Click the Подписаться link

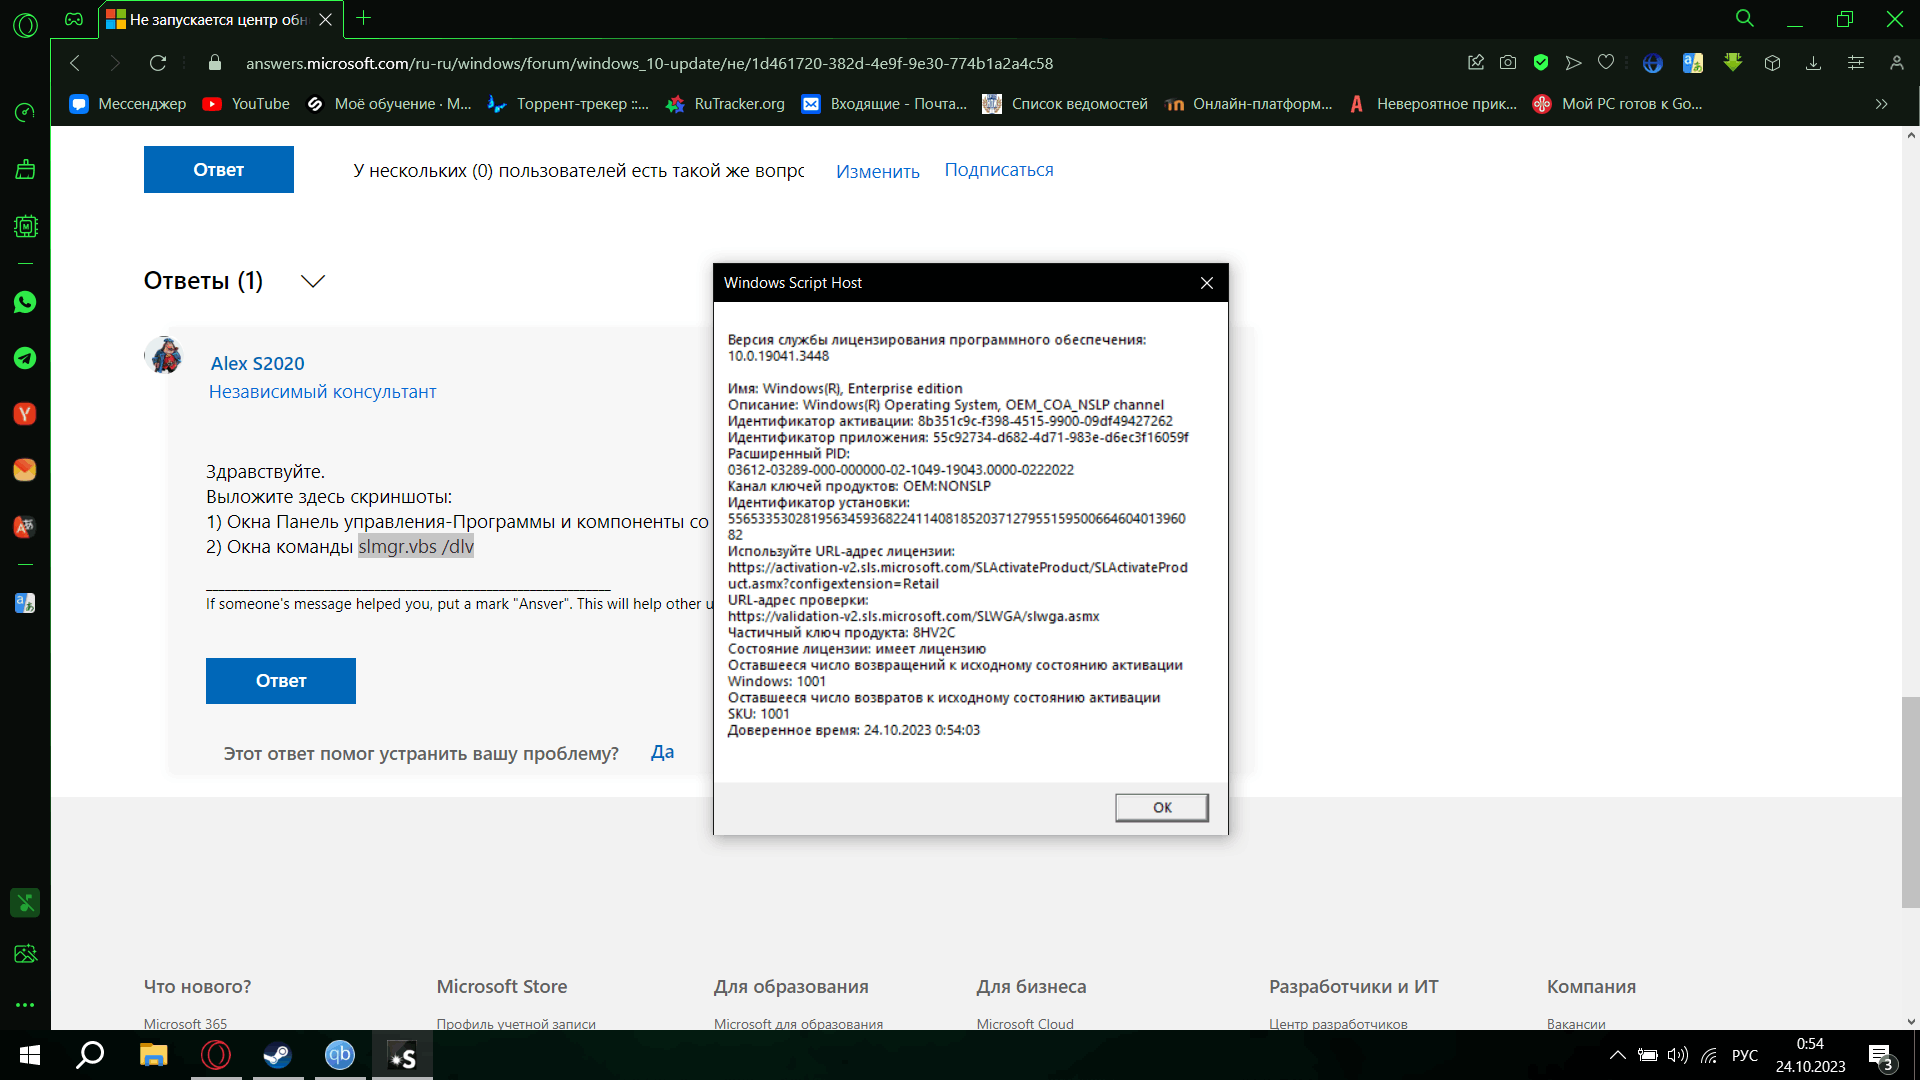pos(999,170)
